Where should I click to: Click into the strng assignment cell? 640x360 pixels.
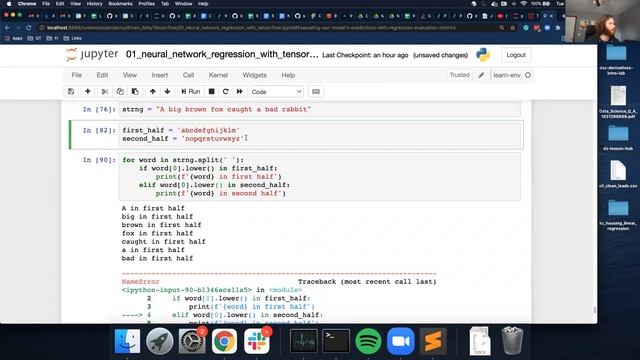pos(320,109)
